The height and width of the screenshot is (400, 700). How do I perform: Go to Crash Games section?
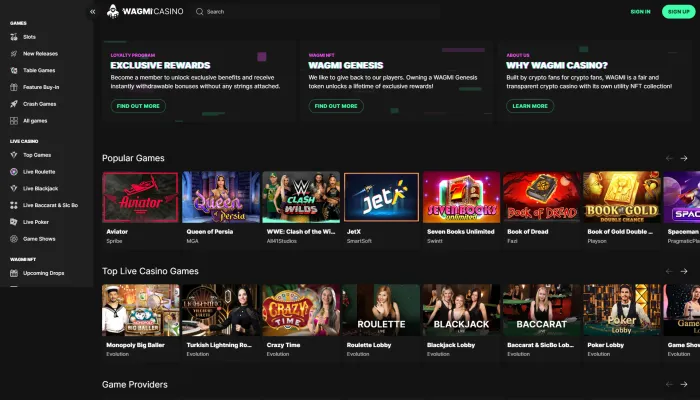[x=39, y=104]
